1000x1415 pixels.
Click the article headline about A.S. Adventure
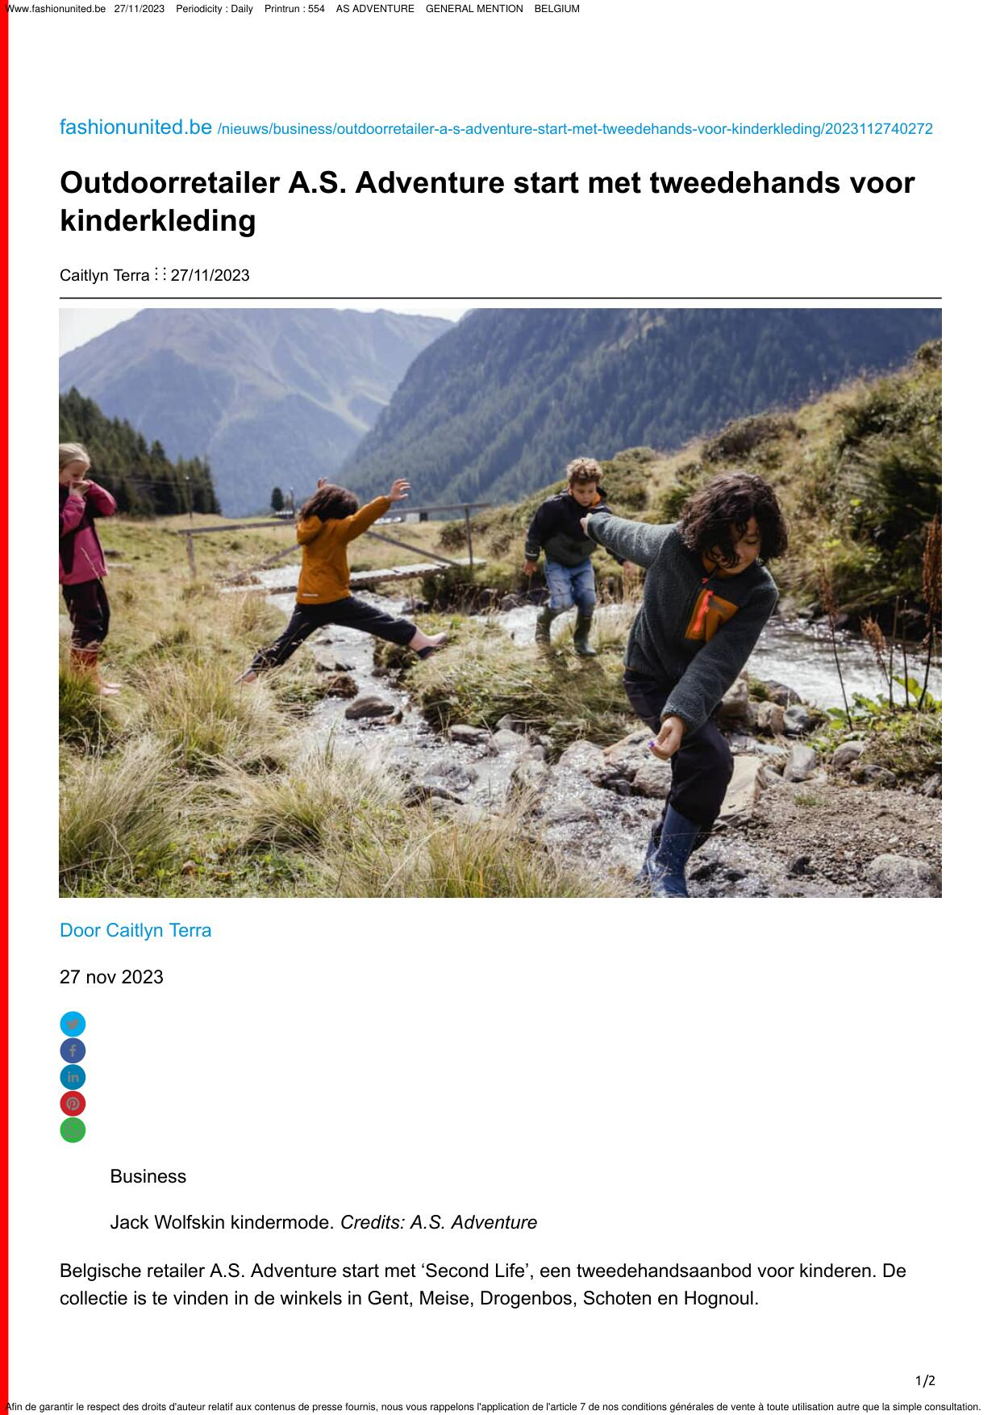click(487, 201)
